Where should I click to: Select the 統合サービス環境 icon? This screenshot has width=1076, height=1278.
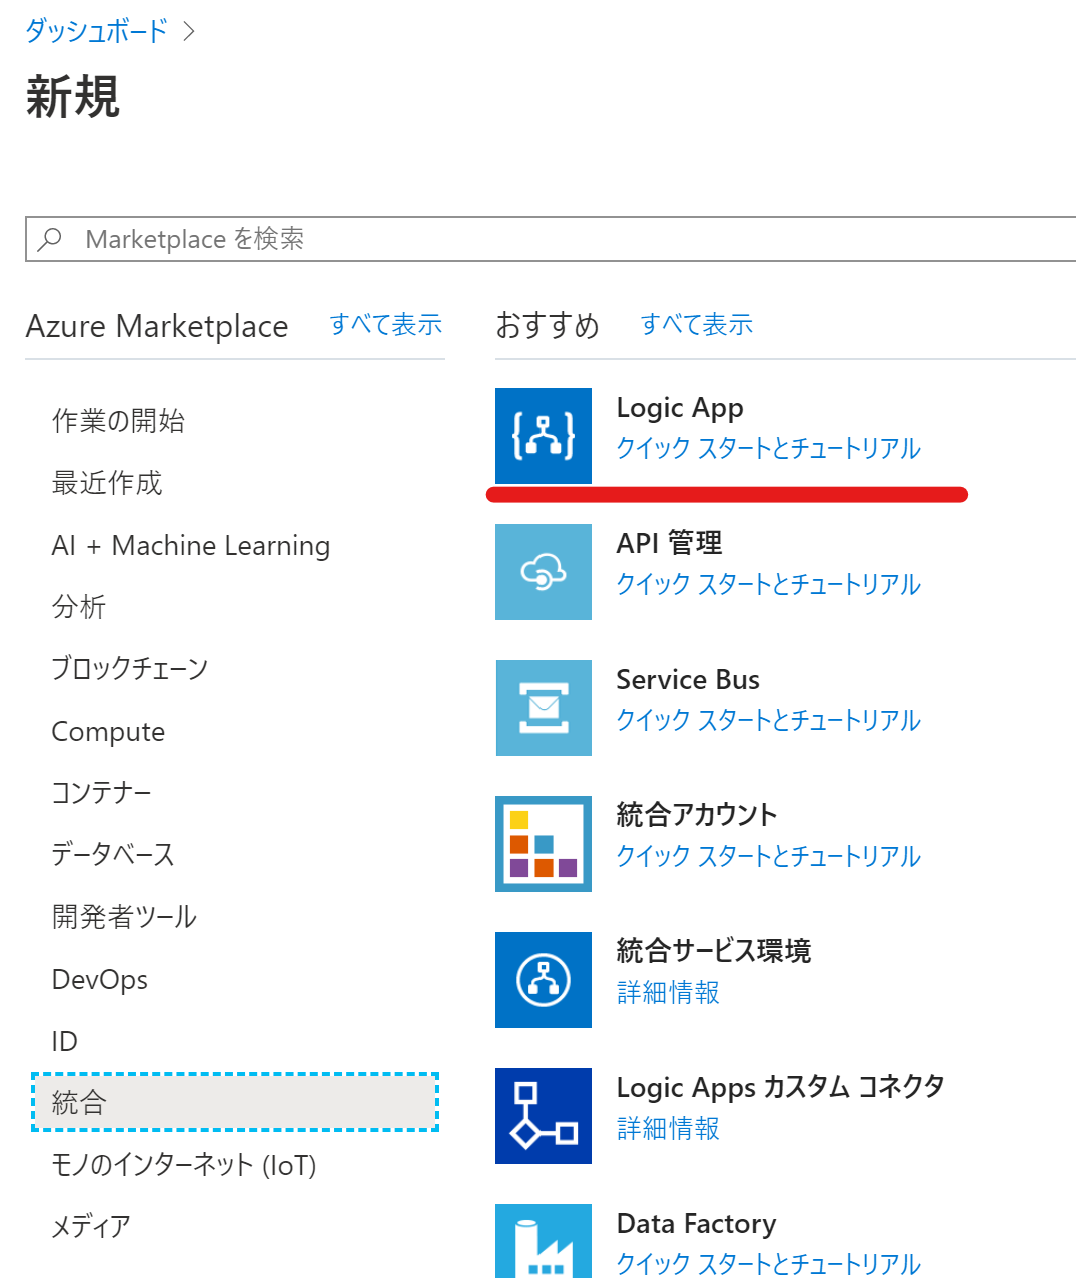[x=543, y=980]
